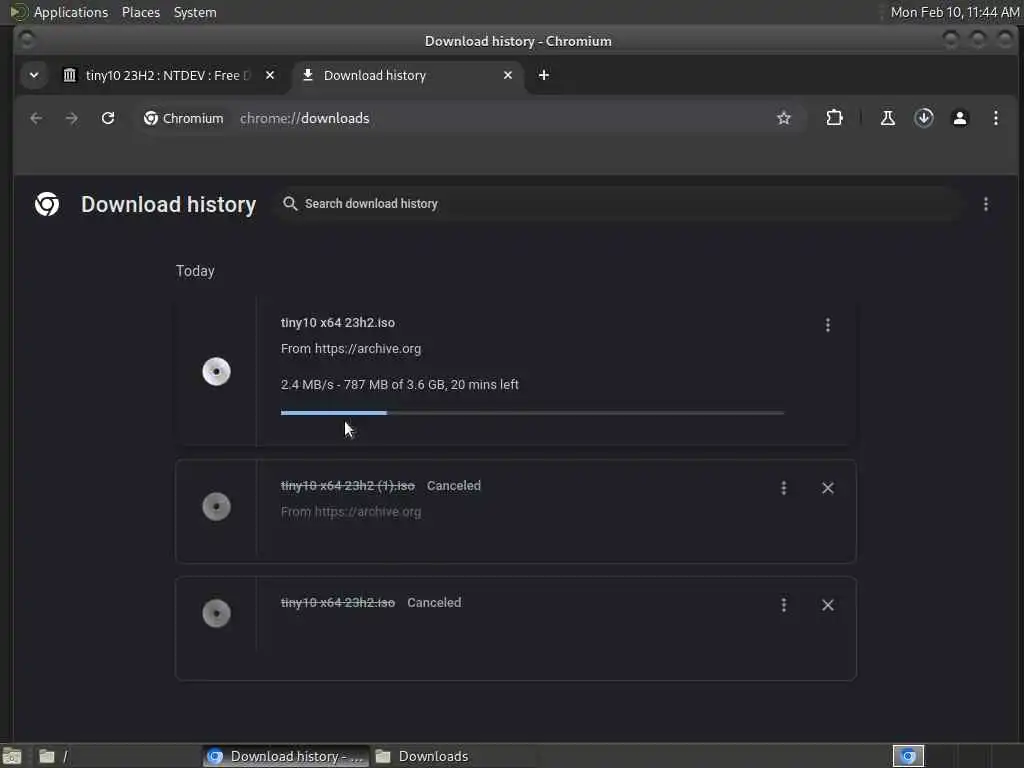Click the active tiny10 x64 23h2.iso file name
This screenshot has height=768, width=1024.
pos(338,323)
